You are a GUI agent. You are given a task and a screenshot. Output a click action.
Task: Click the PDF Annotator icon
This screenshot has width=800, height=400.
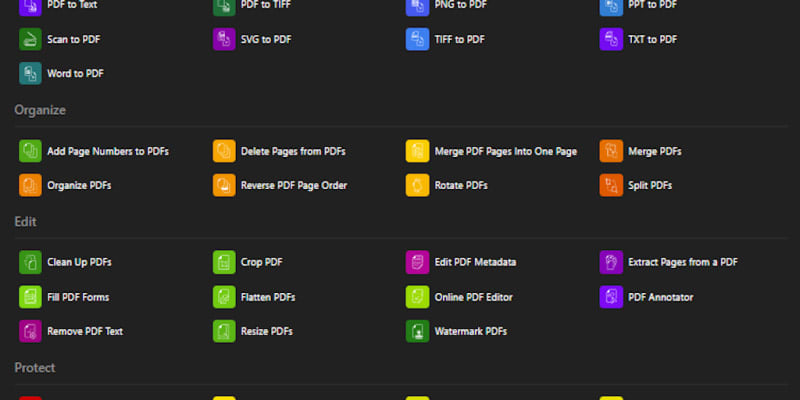[x=611, y=297]
